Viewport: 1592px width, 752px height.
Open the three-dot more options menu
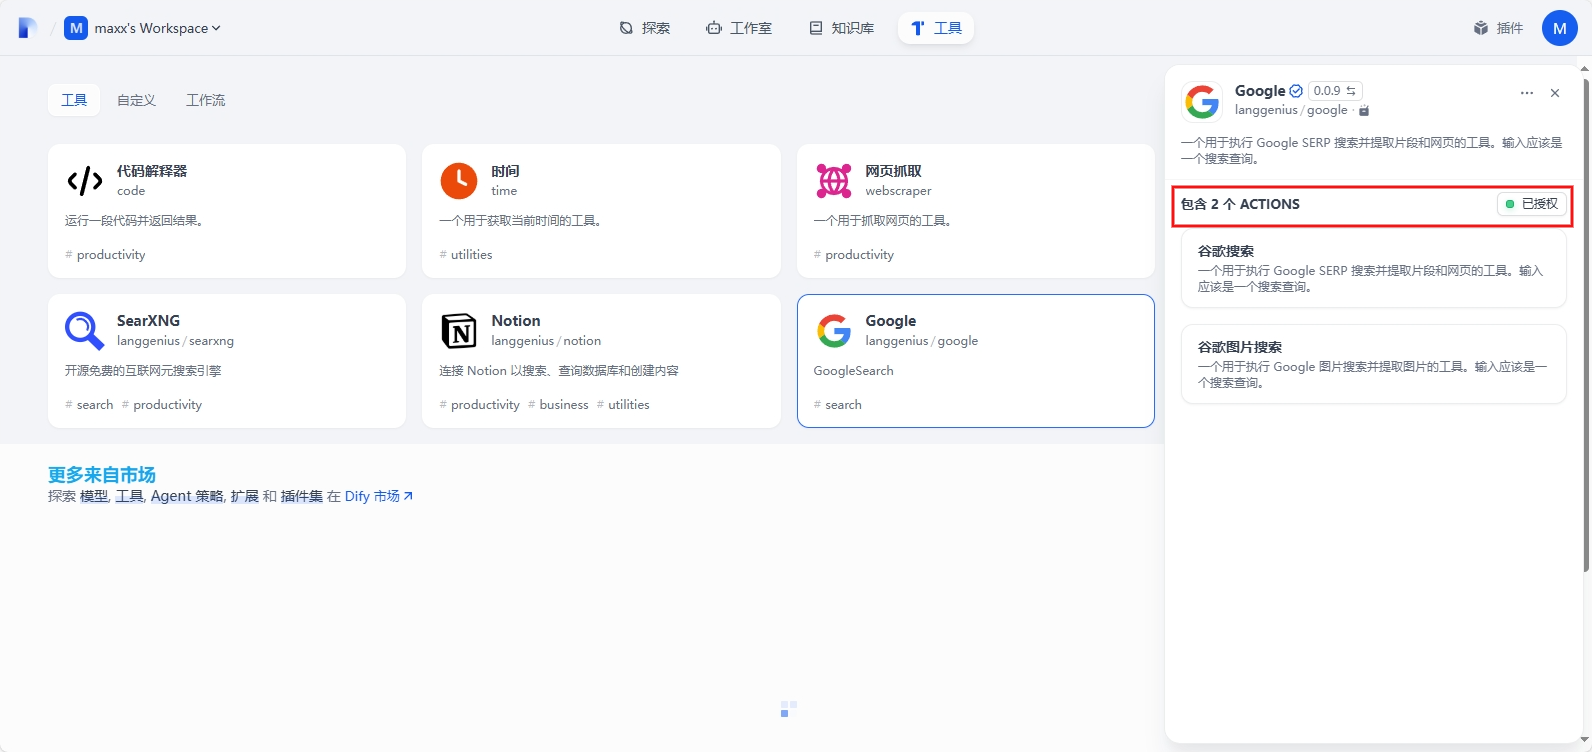coord(1527,93)
